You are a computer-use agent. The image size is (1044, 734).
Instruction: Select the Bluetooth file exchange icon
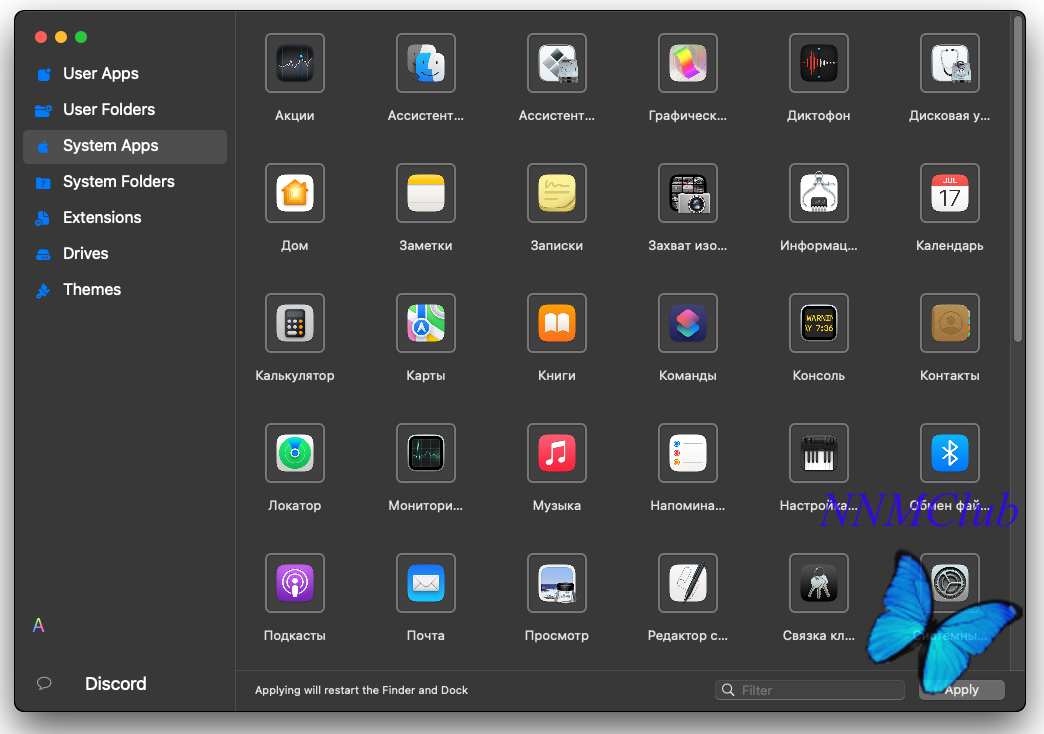pyautogui.click(x=950, y=453)
